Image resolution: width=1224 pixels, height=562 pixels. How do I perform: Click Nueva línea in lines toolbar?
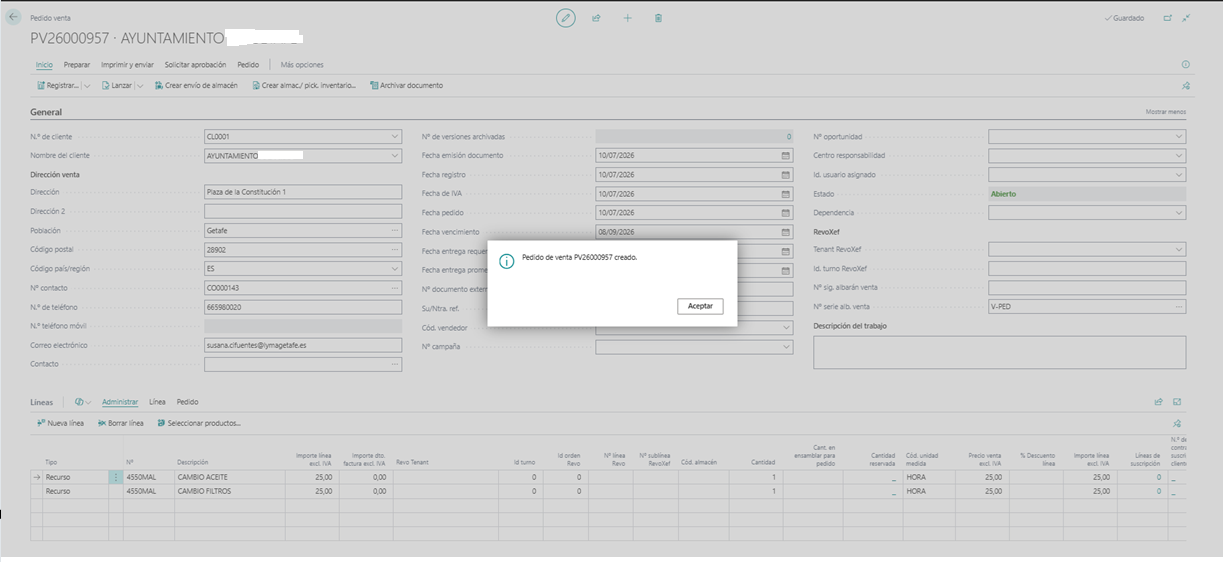coord(60,423)
